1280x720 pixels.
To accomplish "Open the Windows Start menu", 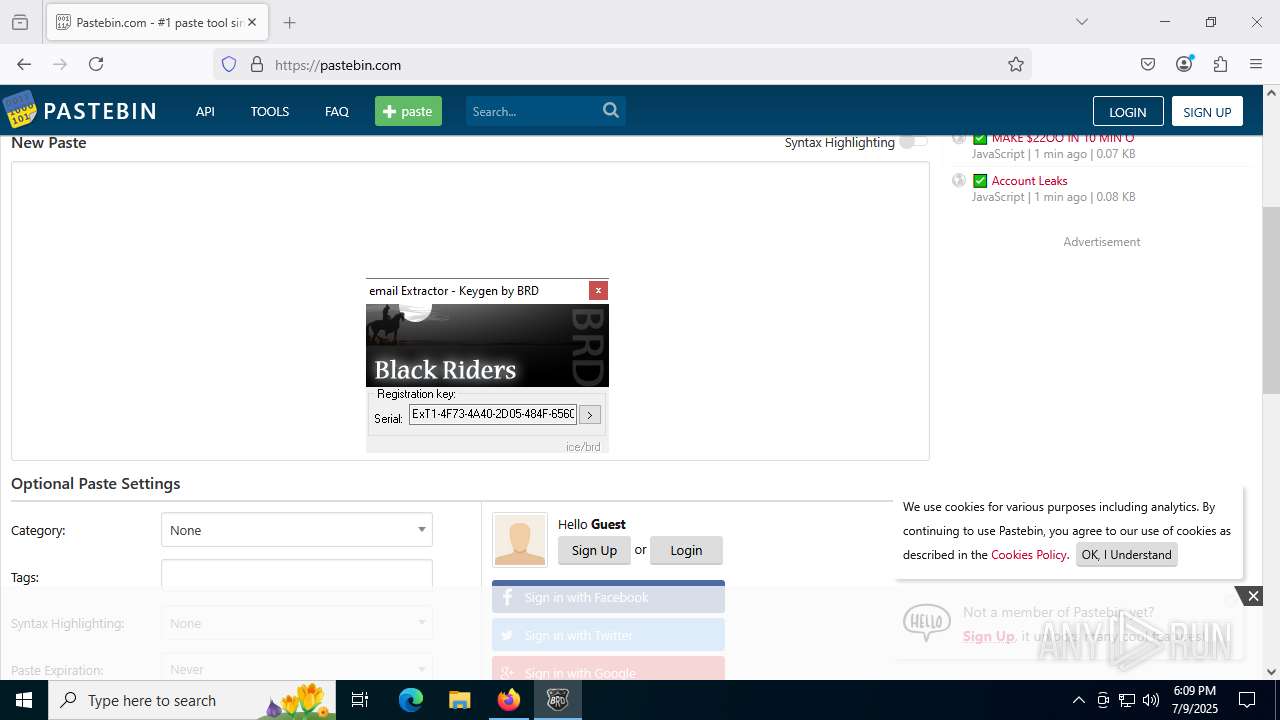I will [24, 700].
